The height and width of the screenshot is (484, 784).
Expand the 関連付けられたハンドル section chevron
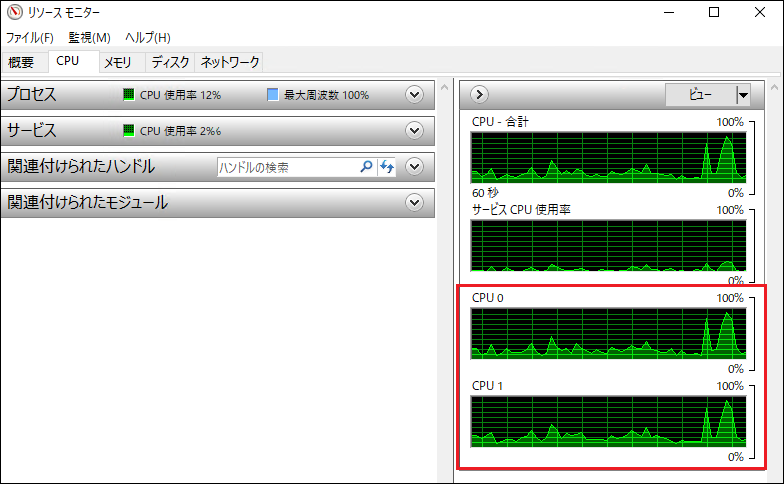tap(416, 167)
